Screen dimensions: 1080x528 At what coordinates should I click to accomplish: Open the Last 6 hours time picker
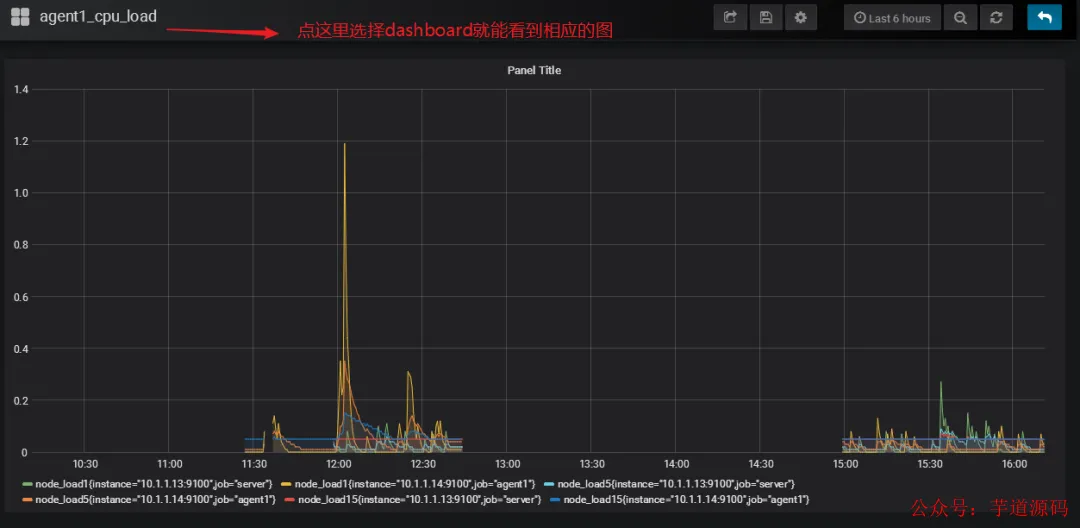[892, 18]
